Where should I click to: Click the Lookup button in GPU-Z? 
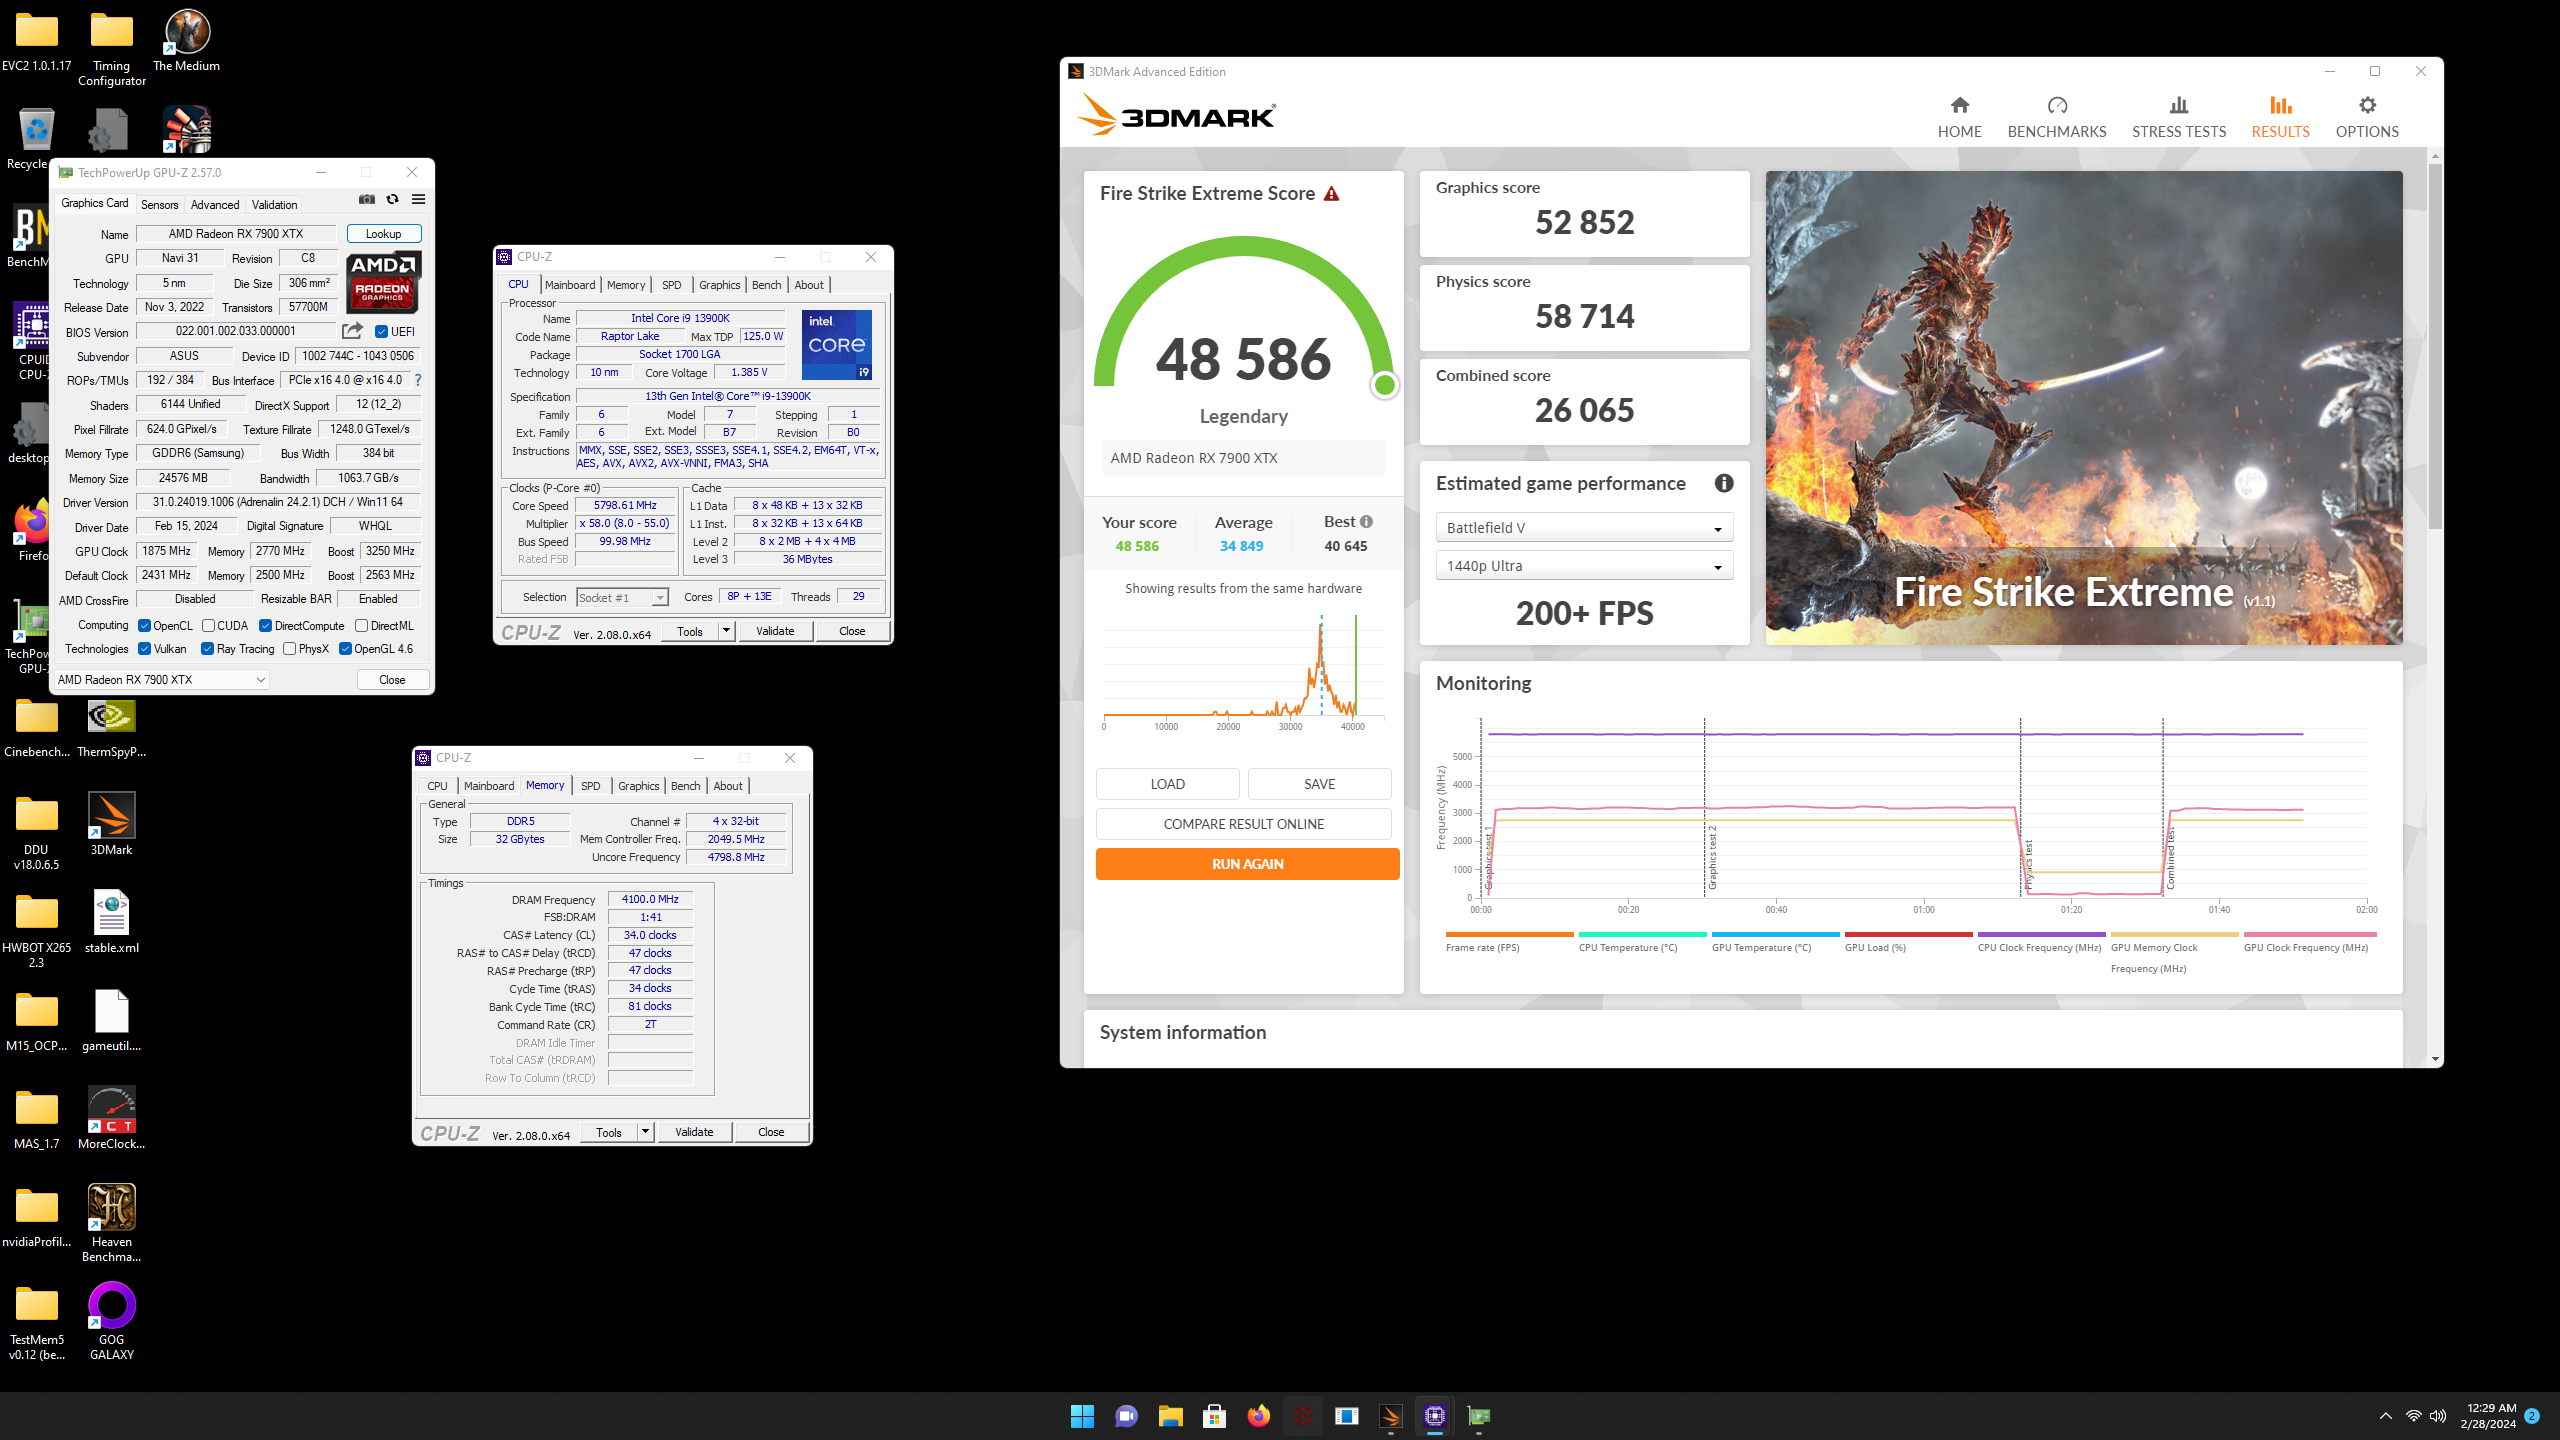(x=383, y=234)
